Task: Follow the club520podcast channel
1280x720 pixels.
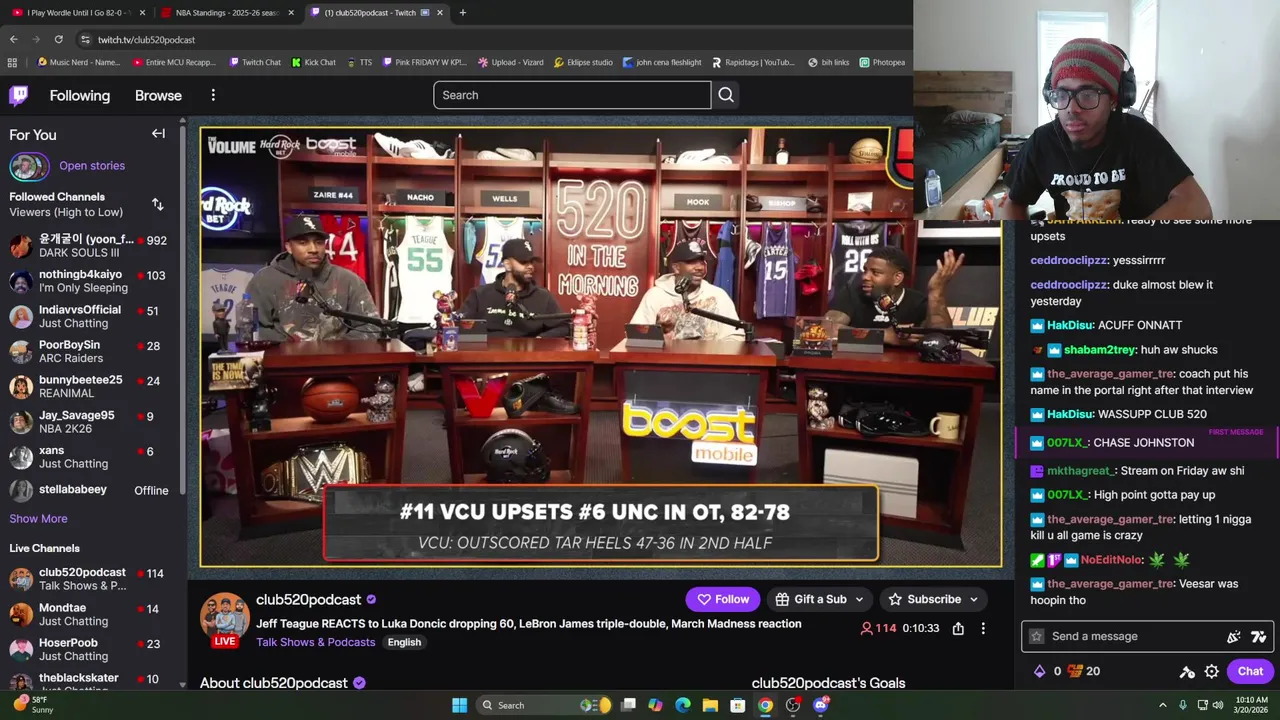Action: (723, 599)
